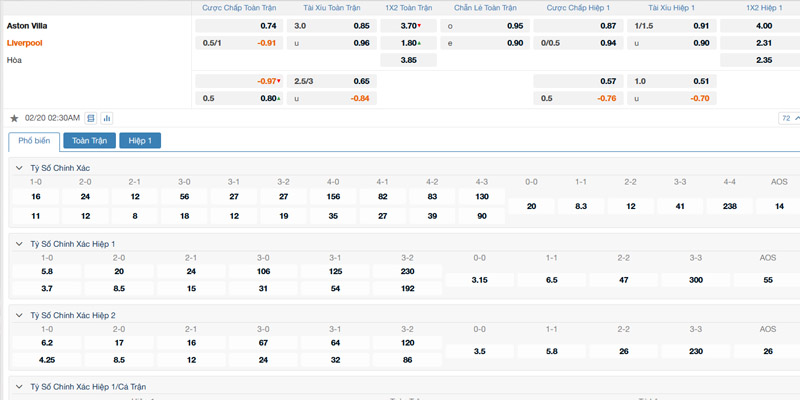
Task: Select first-half 0.5 handicap odds -0.76
Action: tap(579, 98)
